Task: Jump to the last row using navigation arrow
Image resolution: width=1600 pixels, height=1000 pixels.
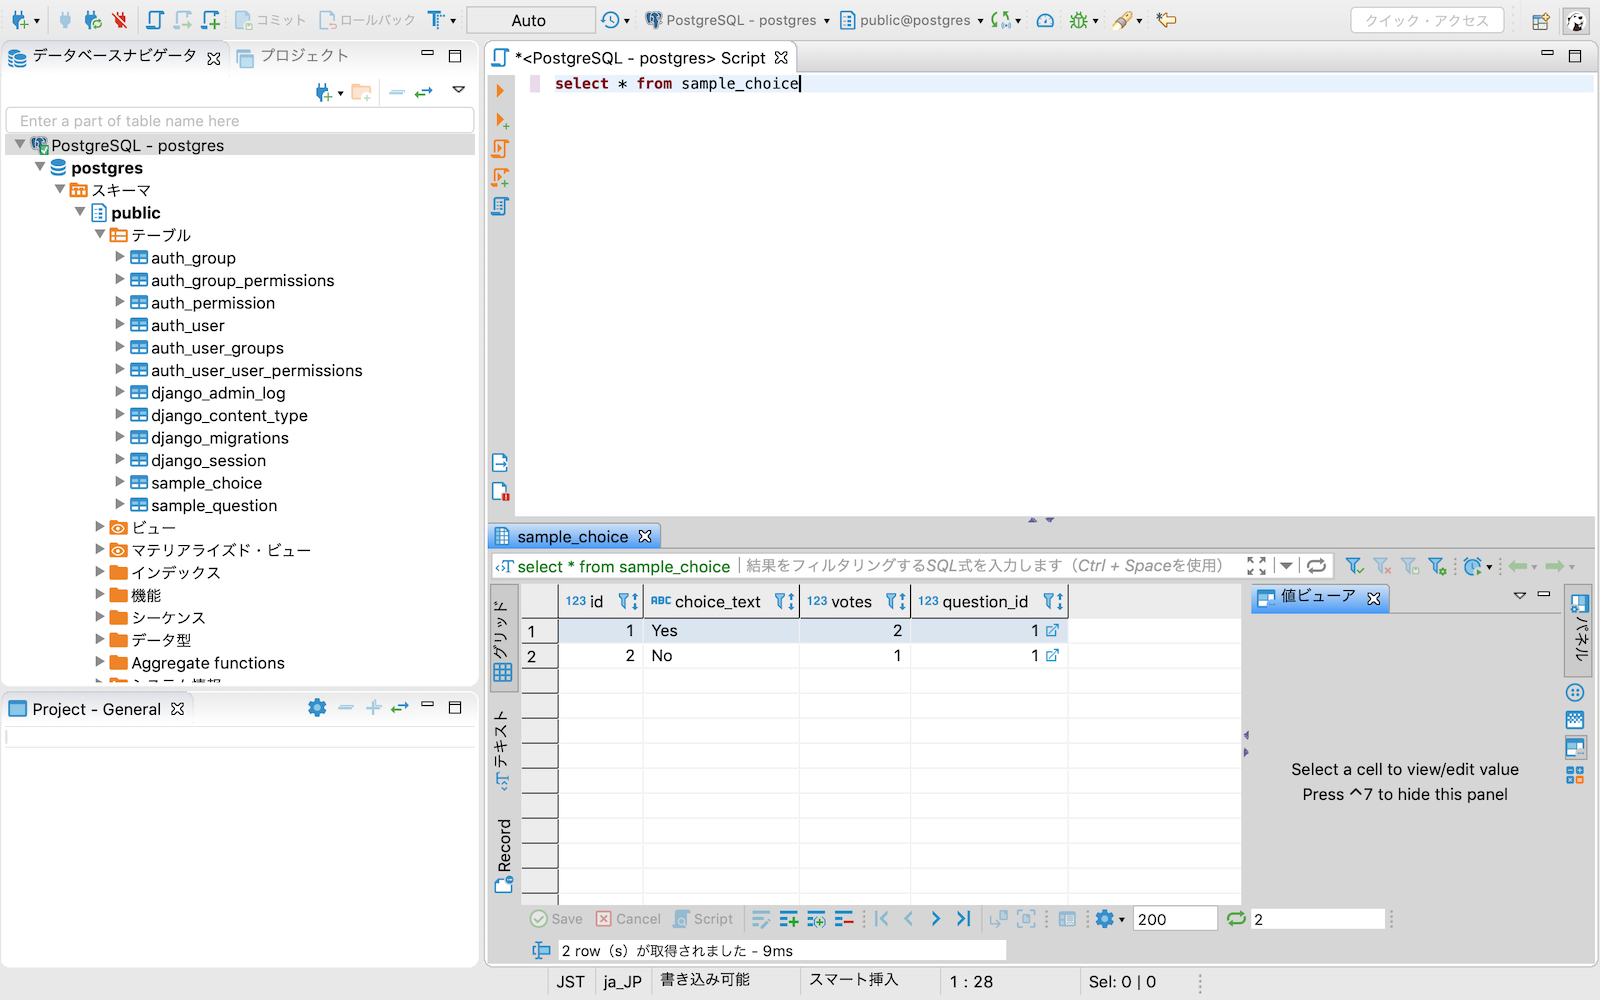Action: 962,918
